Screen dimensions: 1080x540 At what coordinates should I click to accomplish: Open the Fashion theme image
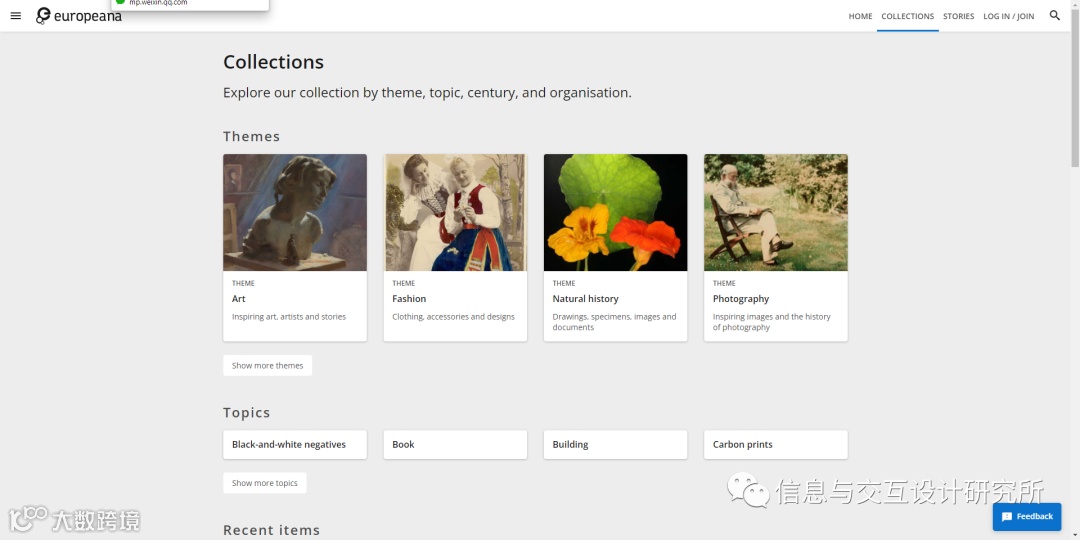pos(455,212)
